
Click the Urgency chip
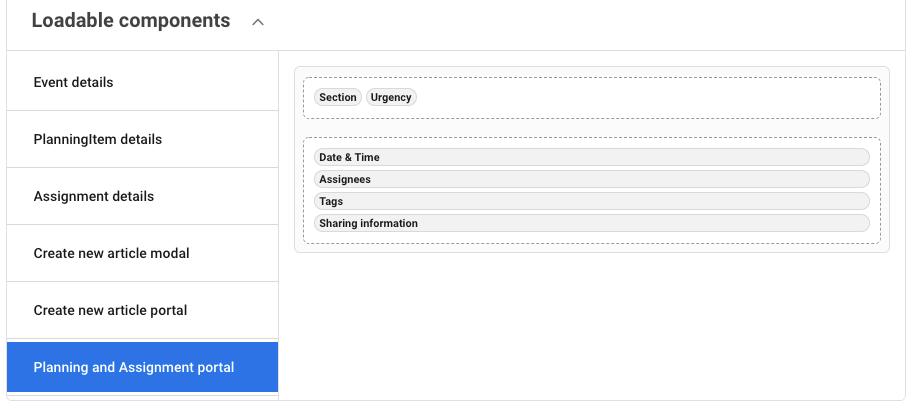click(x=391, y=97)
